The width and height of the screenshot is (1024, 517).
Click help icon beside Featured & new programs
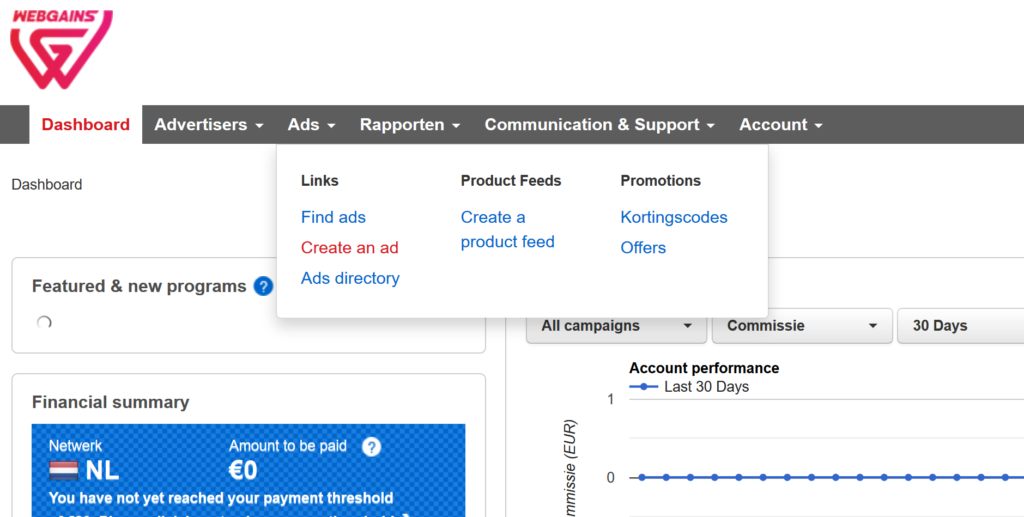pos(263,287)
